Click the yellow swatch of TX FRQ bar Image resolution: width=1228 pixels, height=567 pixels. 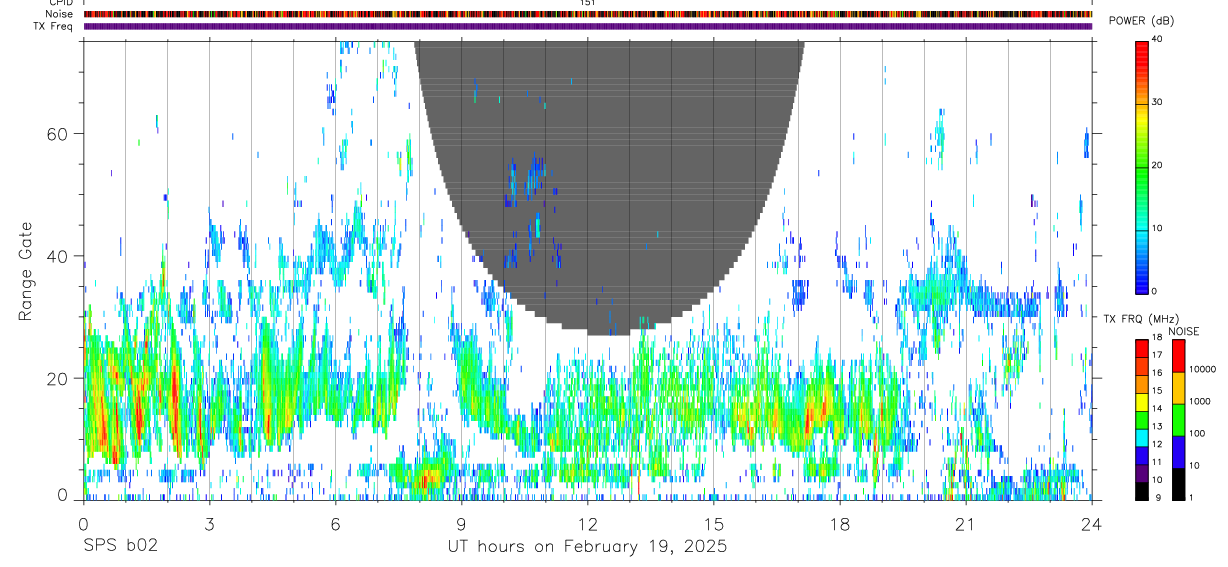tap(1141, 402)
